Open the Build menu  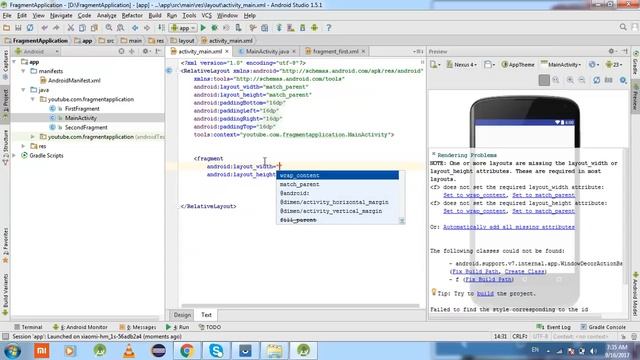155,16
